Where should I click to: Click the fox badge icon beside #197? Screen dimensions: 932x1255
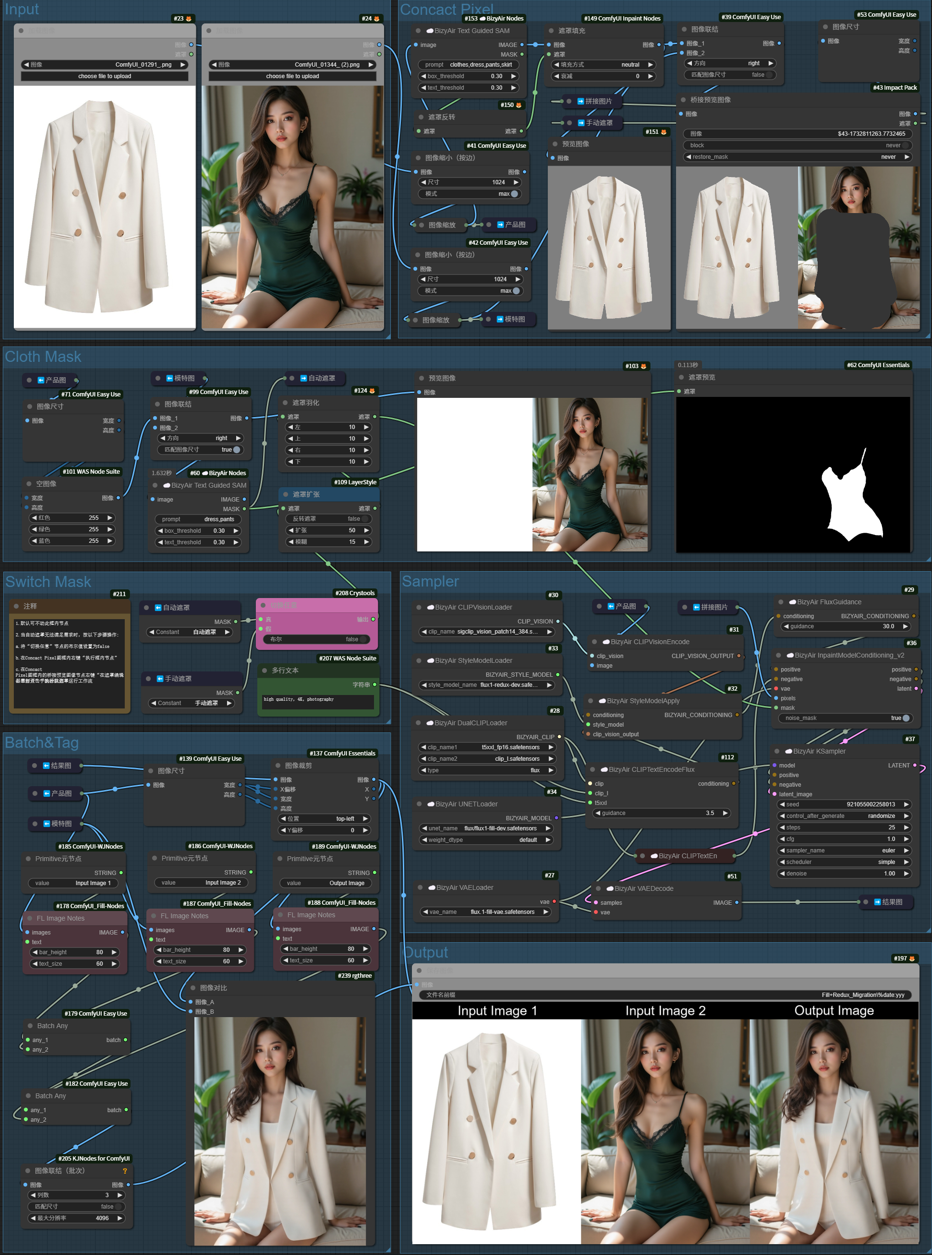click(x=912, y=958)
